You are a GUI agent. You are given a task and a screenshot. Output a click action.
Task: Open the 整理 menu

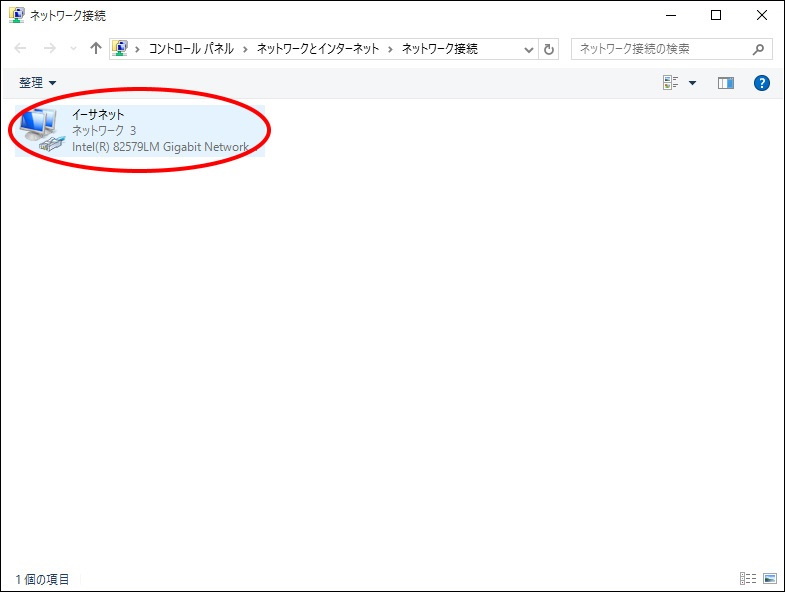38,83
